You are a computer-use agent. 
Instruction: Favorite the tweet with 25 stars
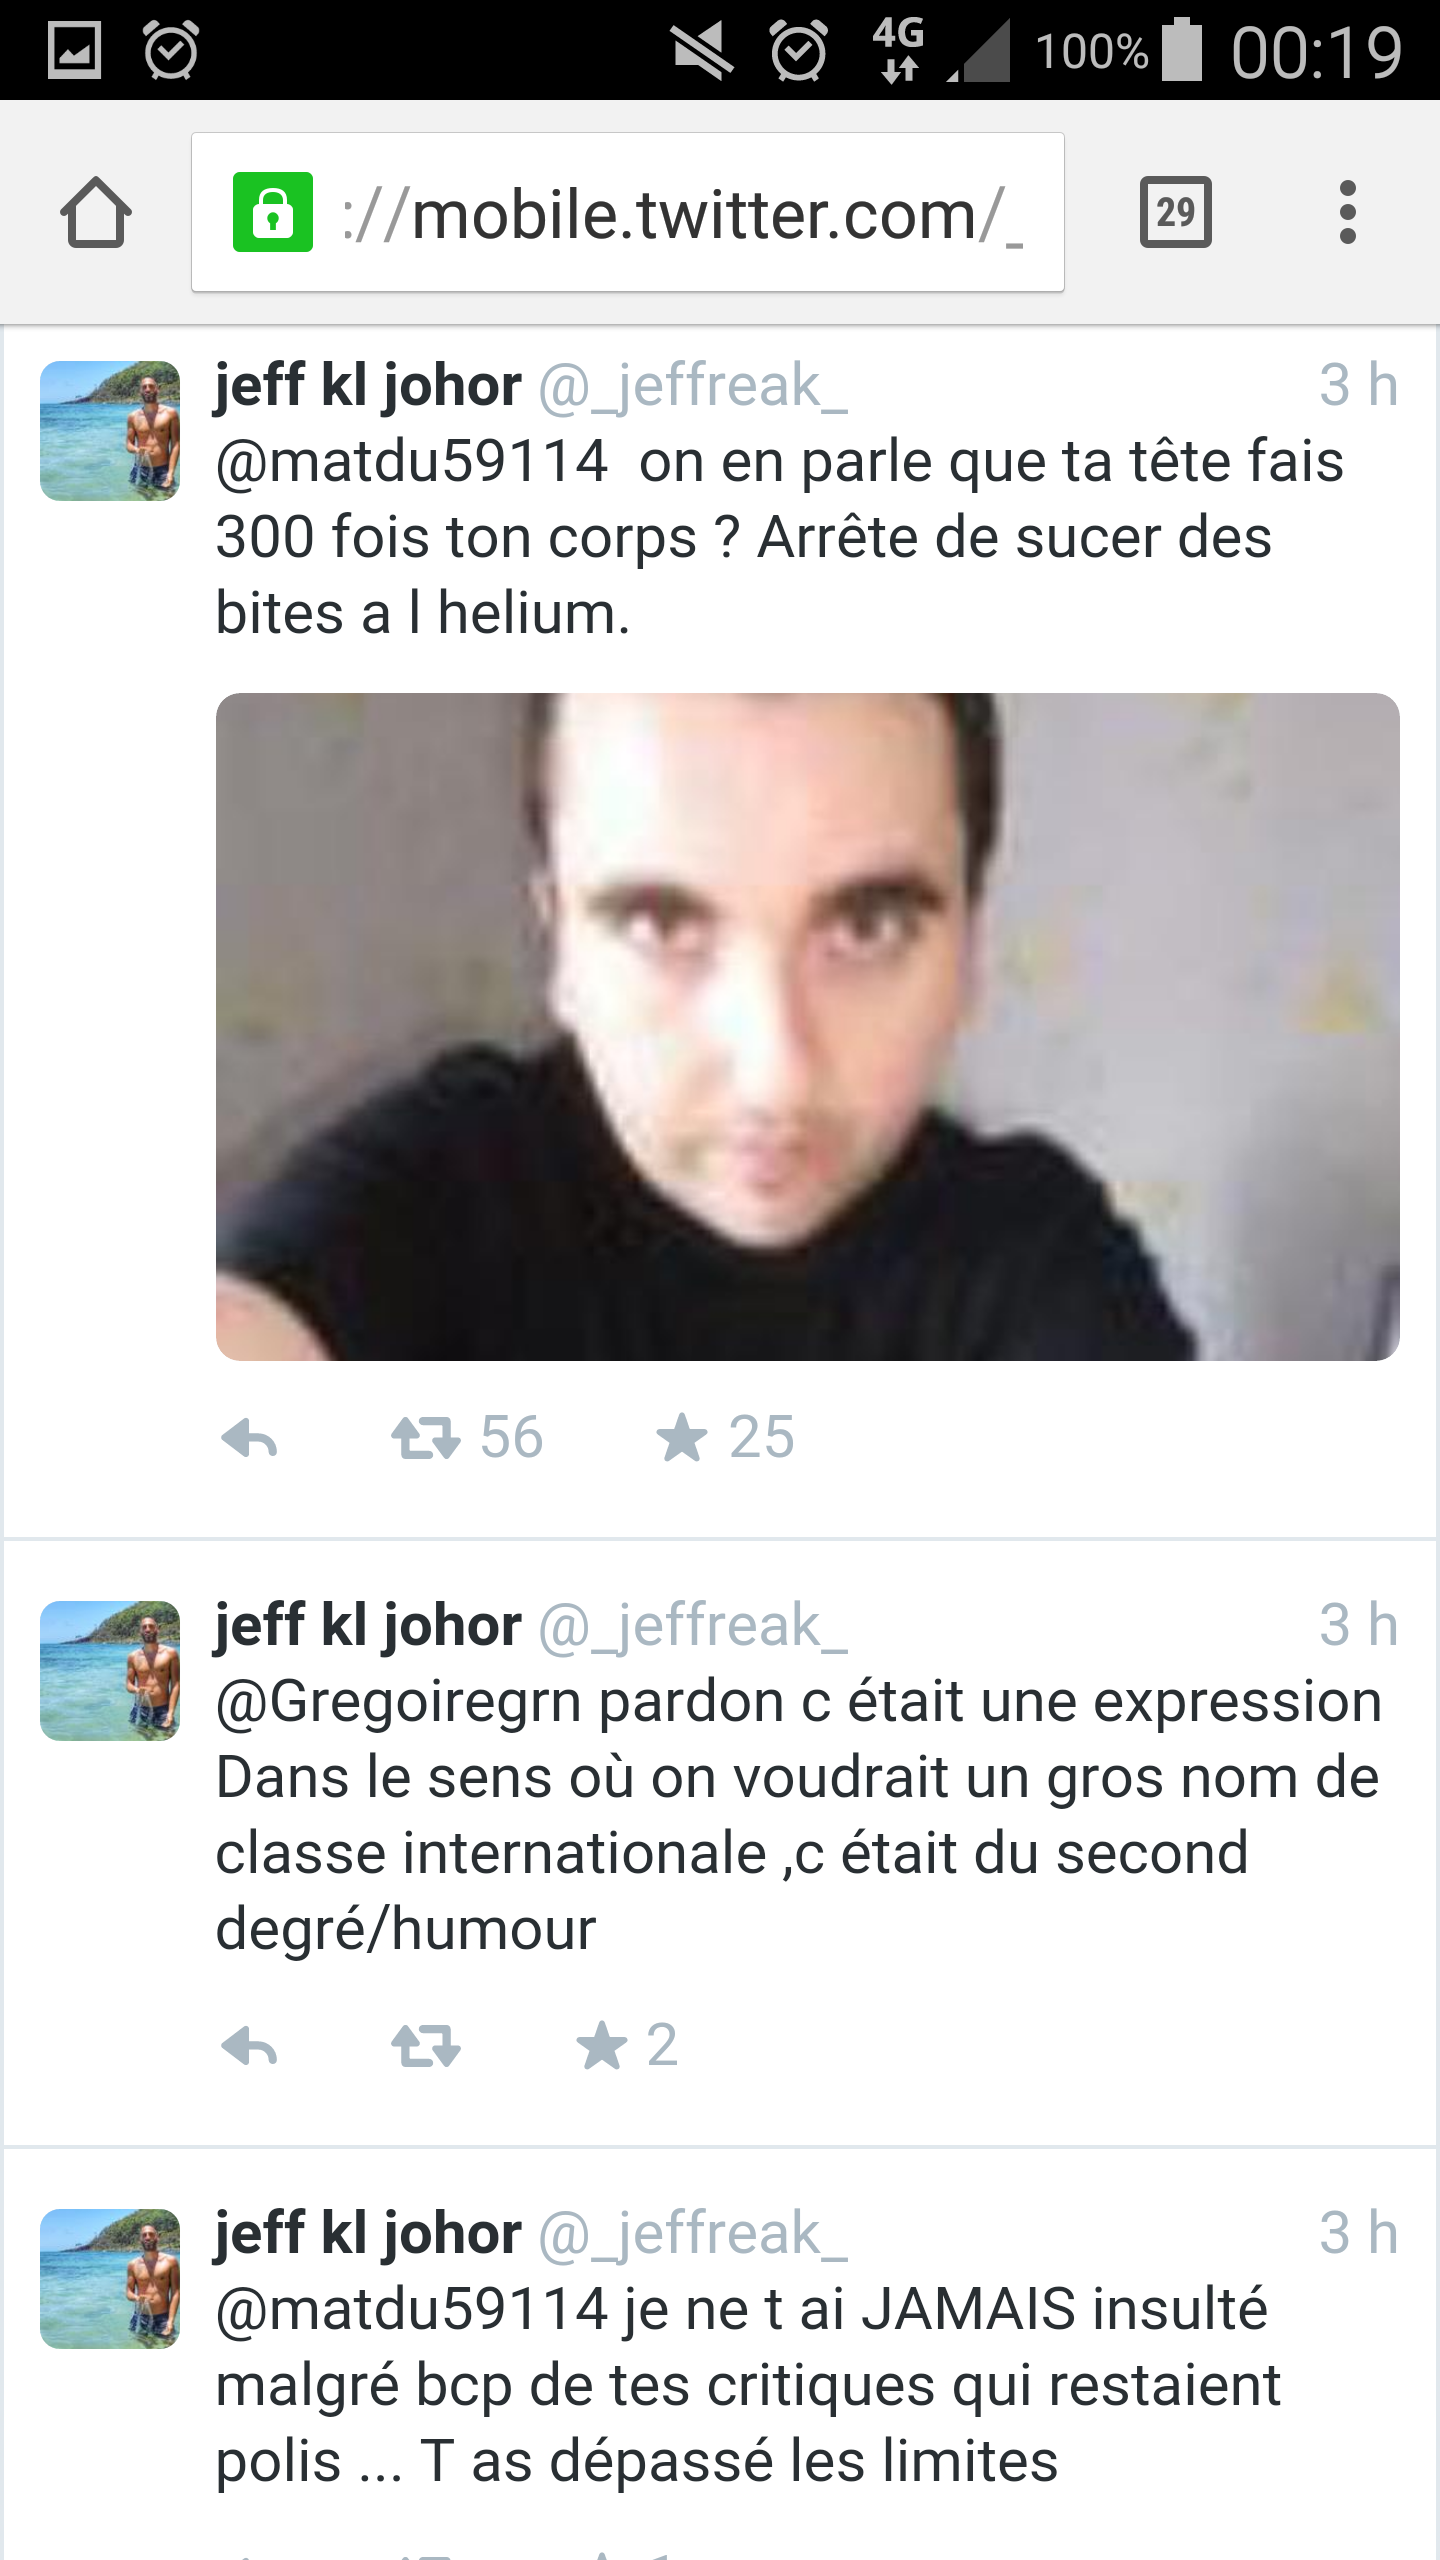click(682, 1438)
